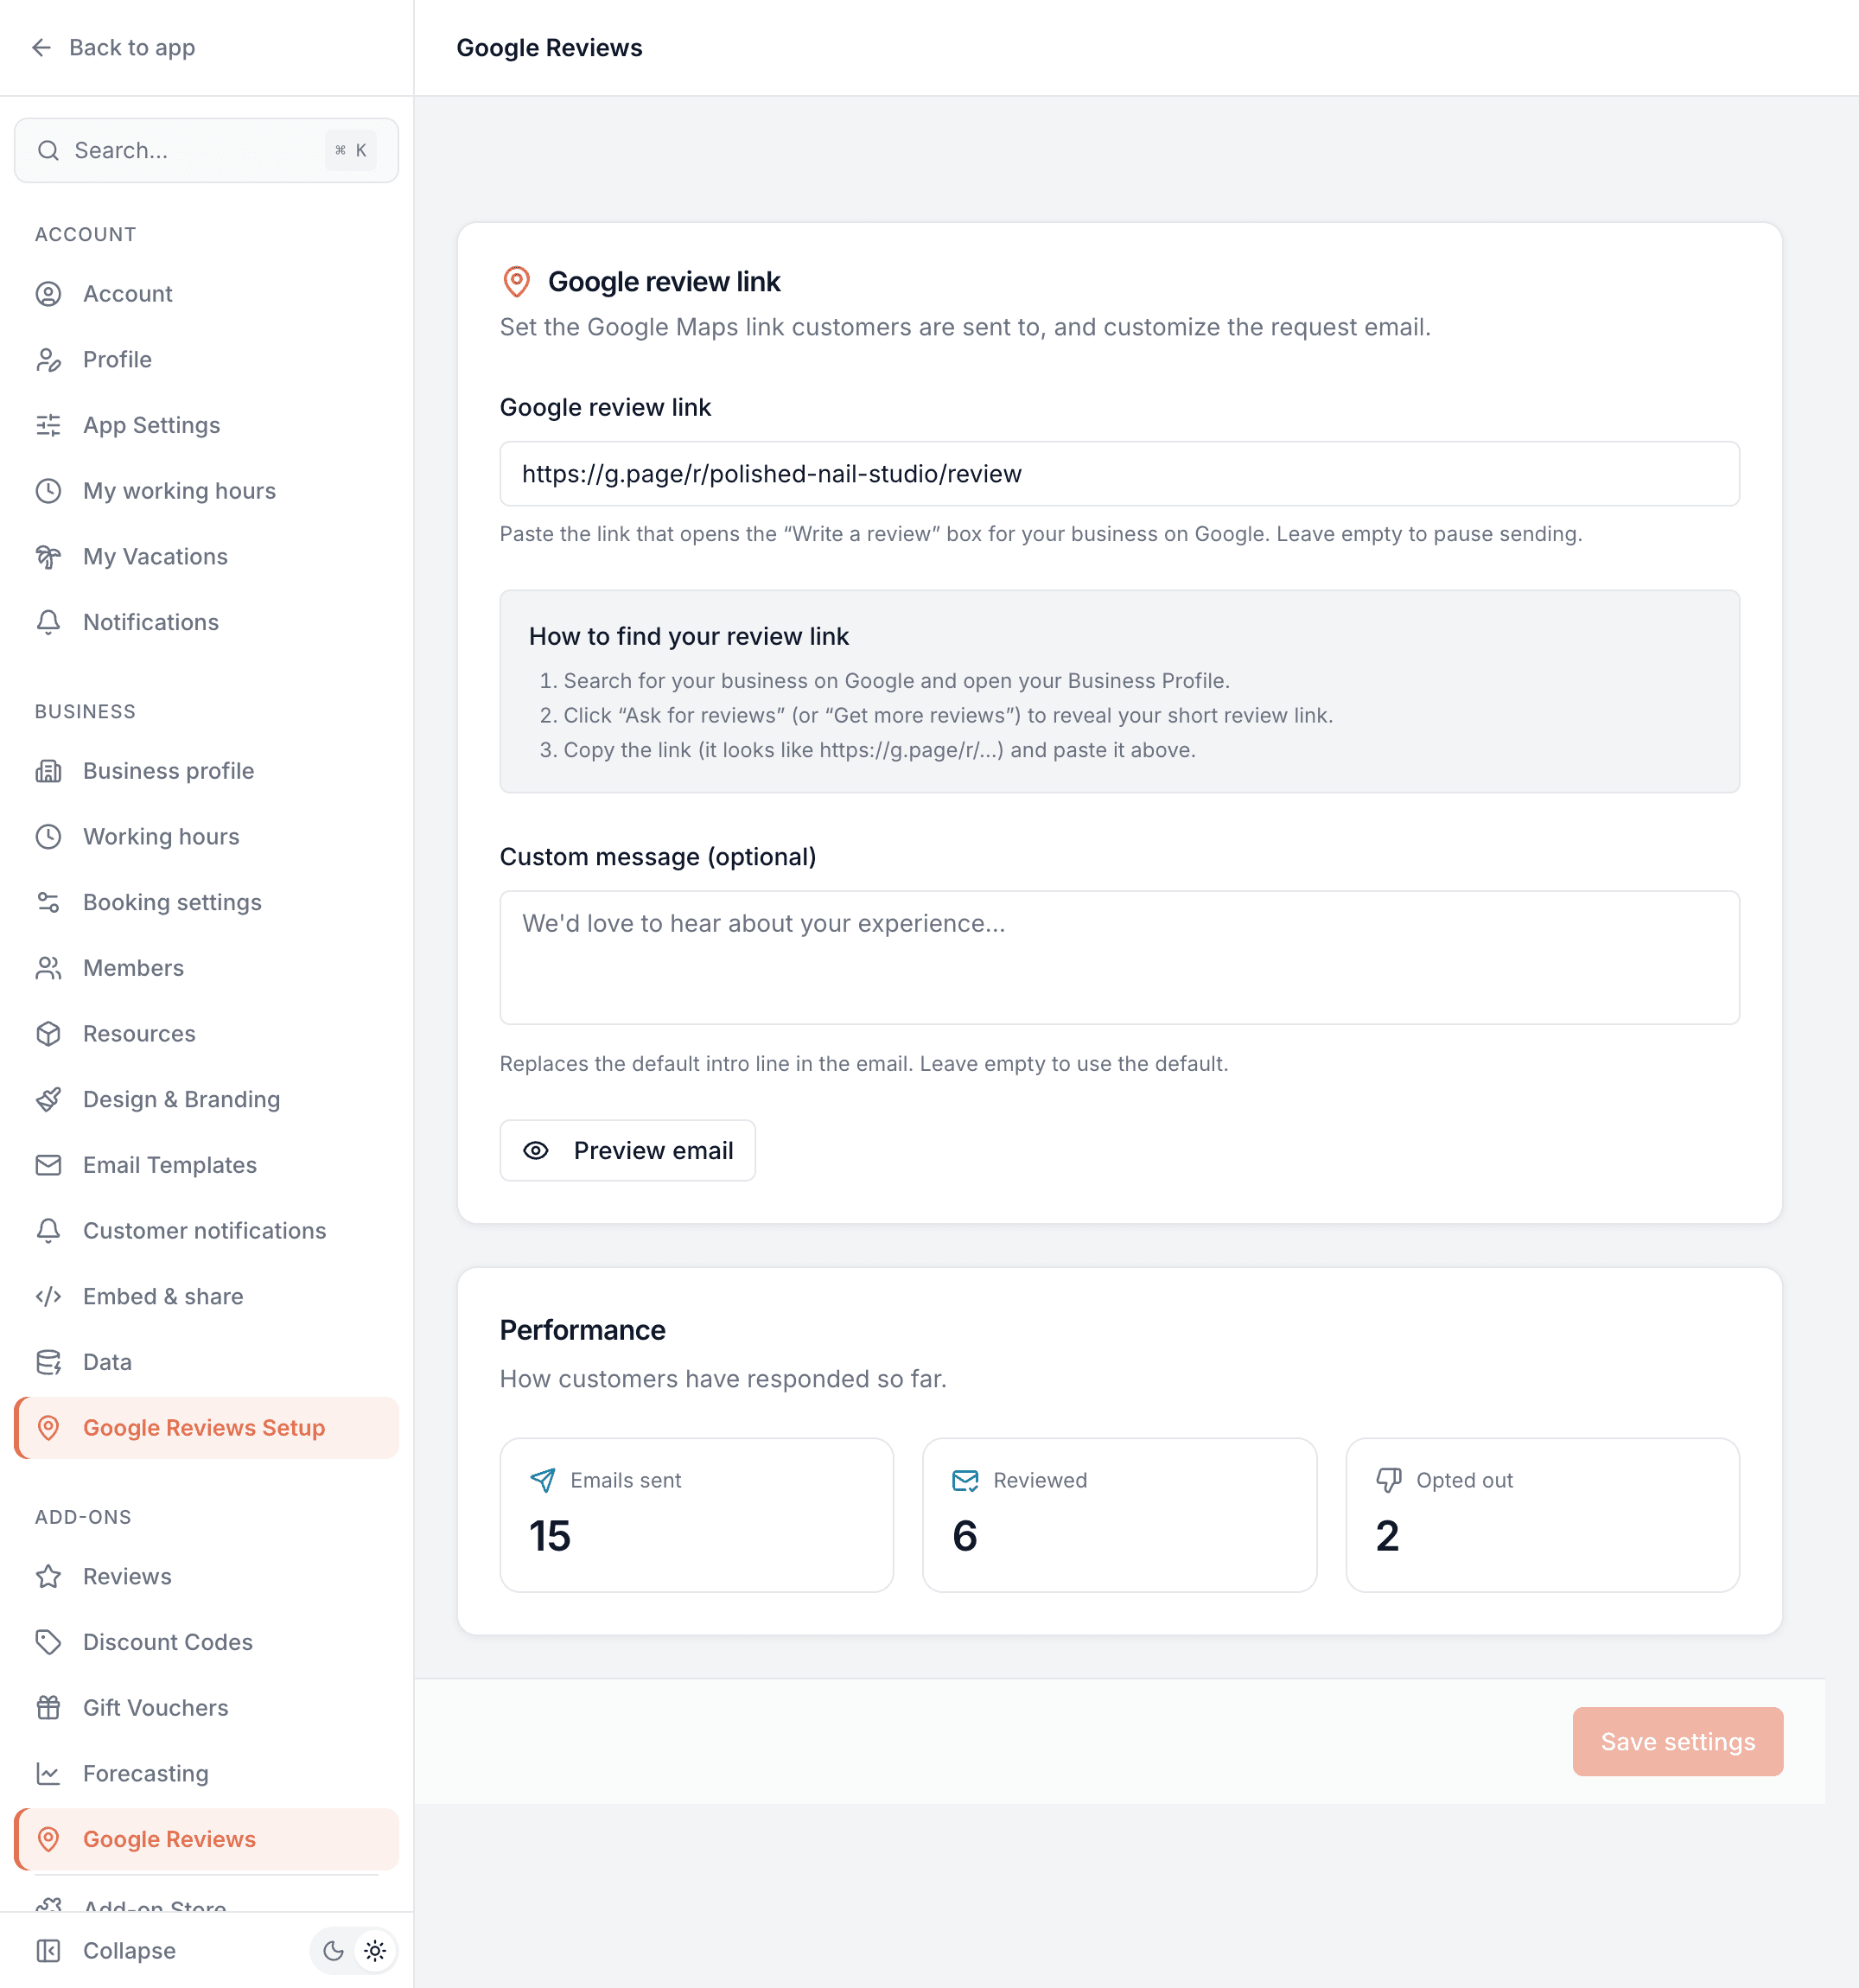Image resolution: width=1859 pixels, height=1988 pixels.
Task: Switch to light mode with sun toggle
Action: (375, 1950)
